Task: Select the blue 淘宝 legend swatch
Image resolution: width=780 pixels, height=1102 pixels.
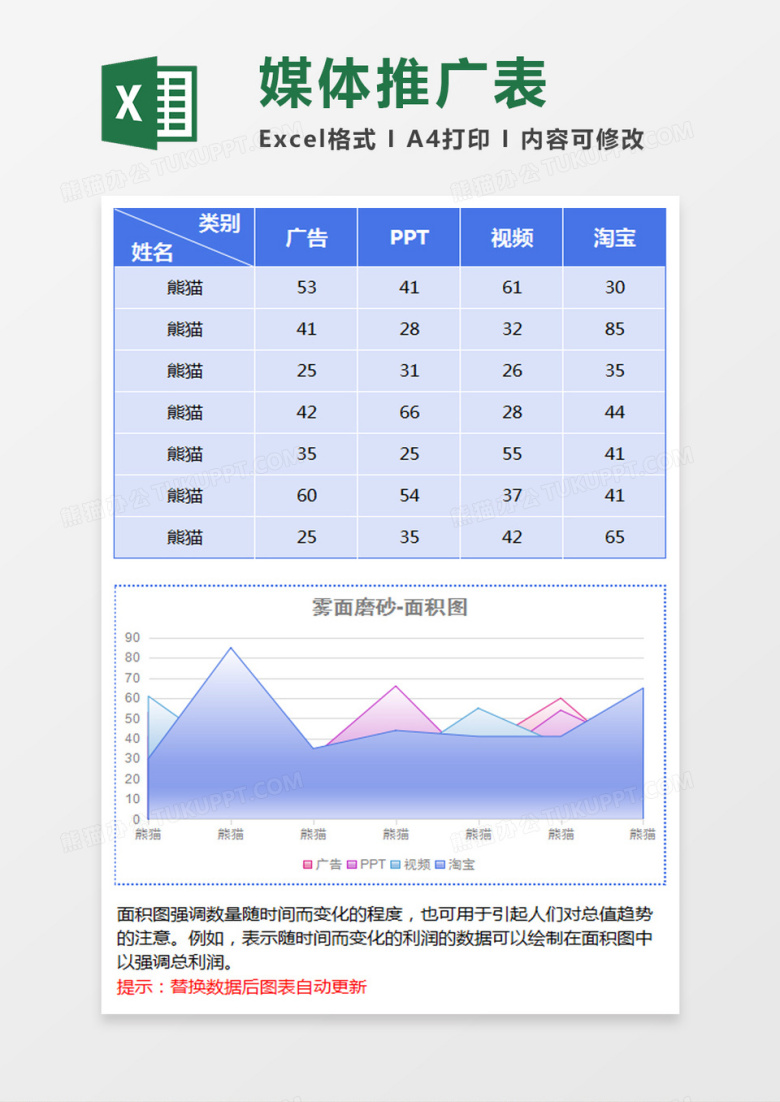Action: 441,864
